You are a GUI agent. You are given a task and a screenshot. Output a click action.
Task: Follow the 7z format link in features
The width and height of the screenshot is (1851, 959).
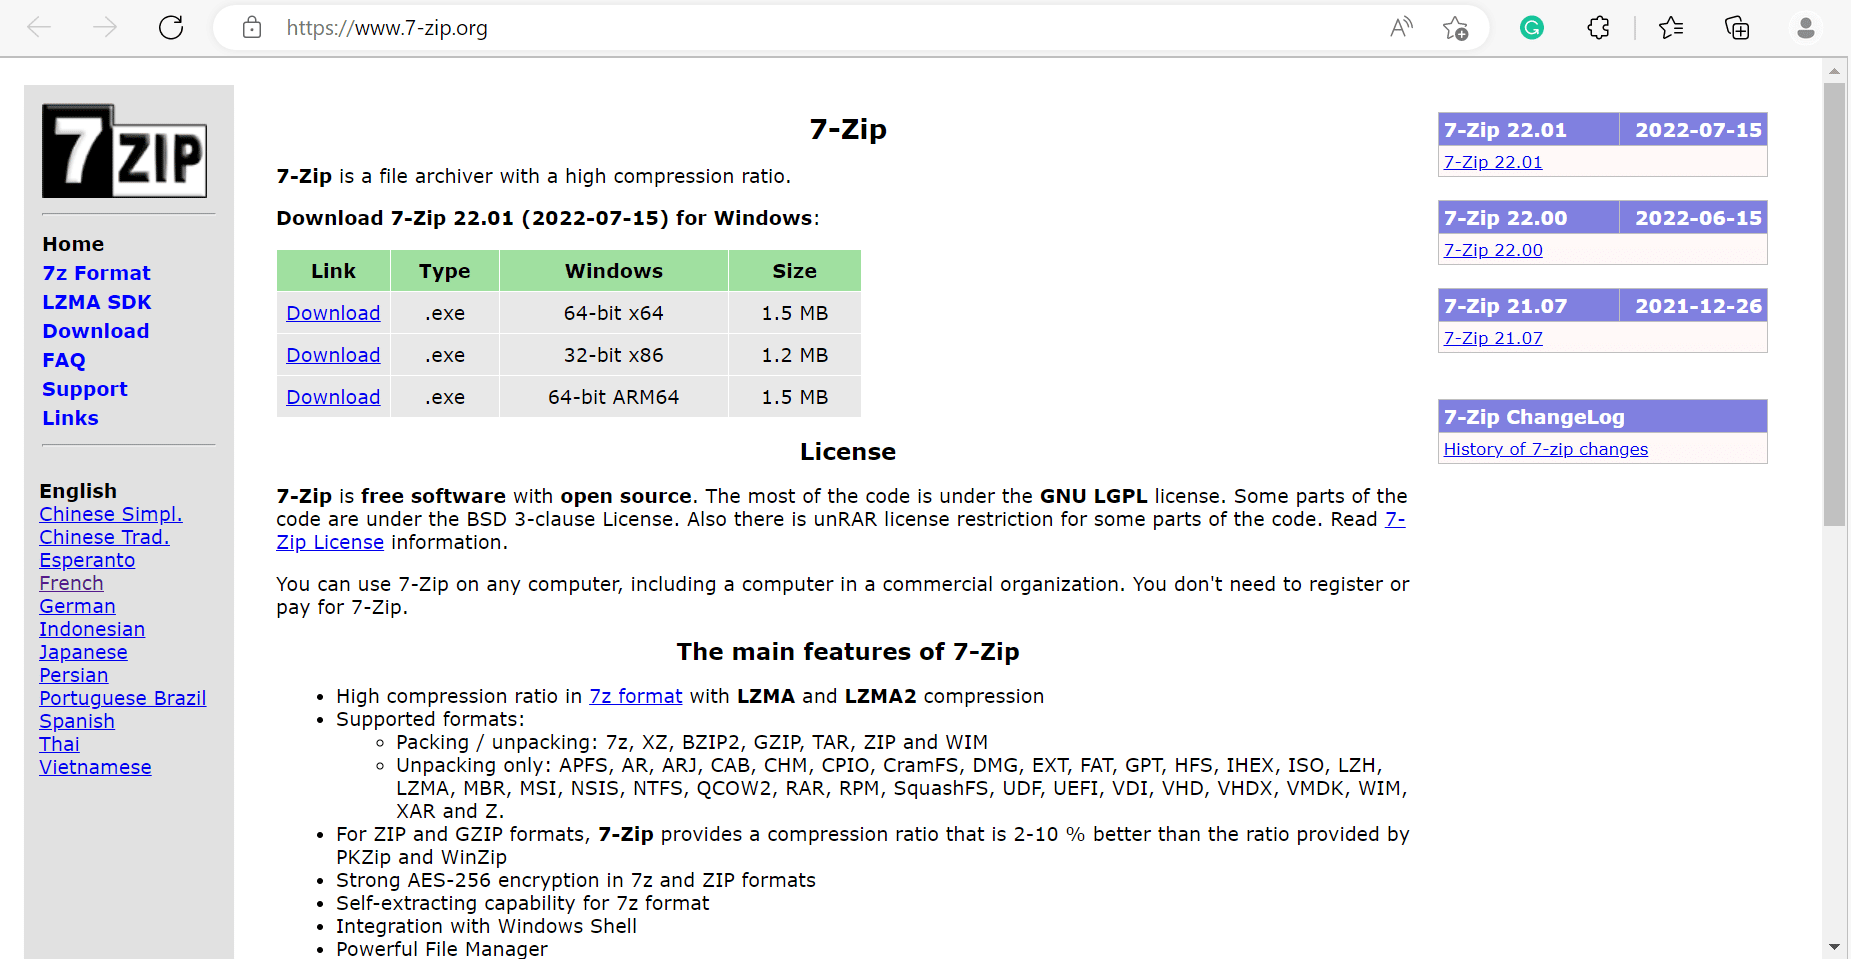636,696
